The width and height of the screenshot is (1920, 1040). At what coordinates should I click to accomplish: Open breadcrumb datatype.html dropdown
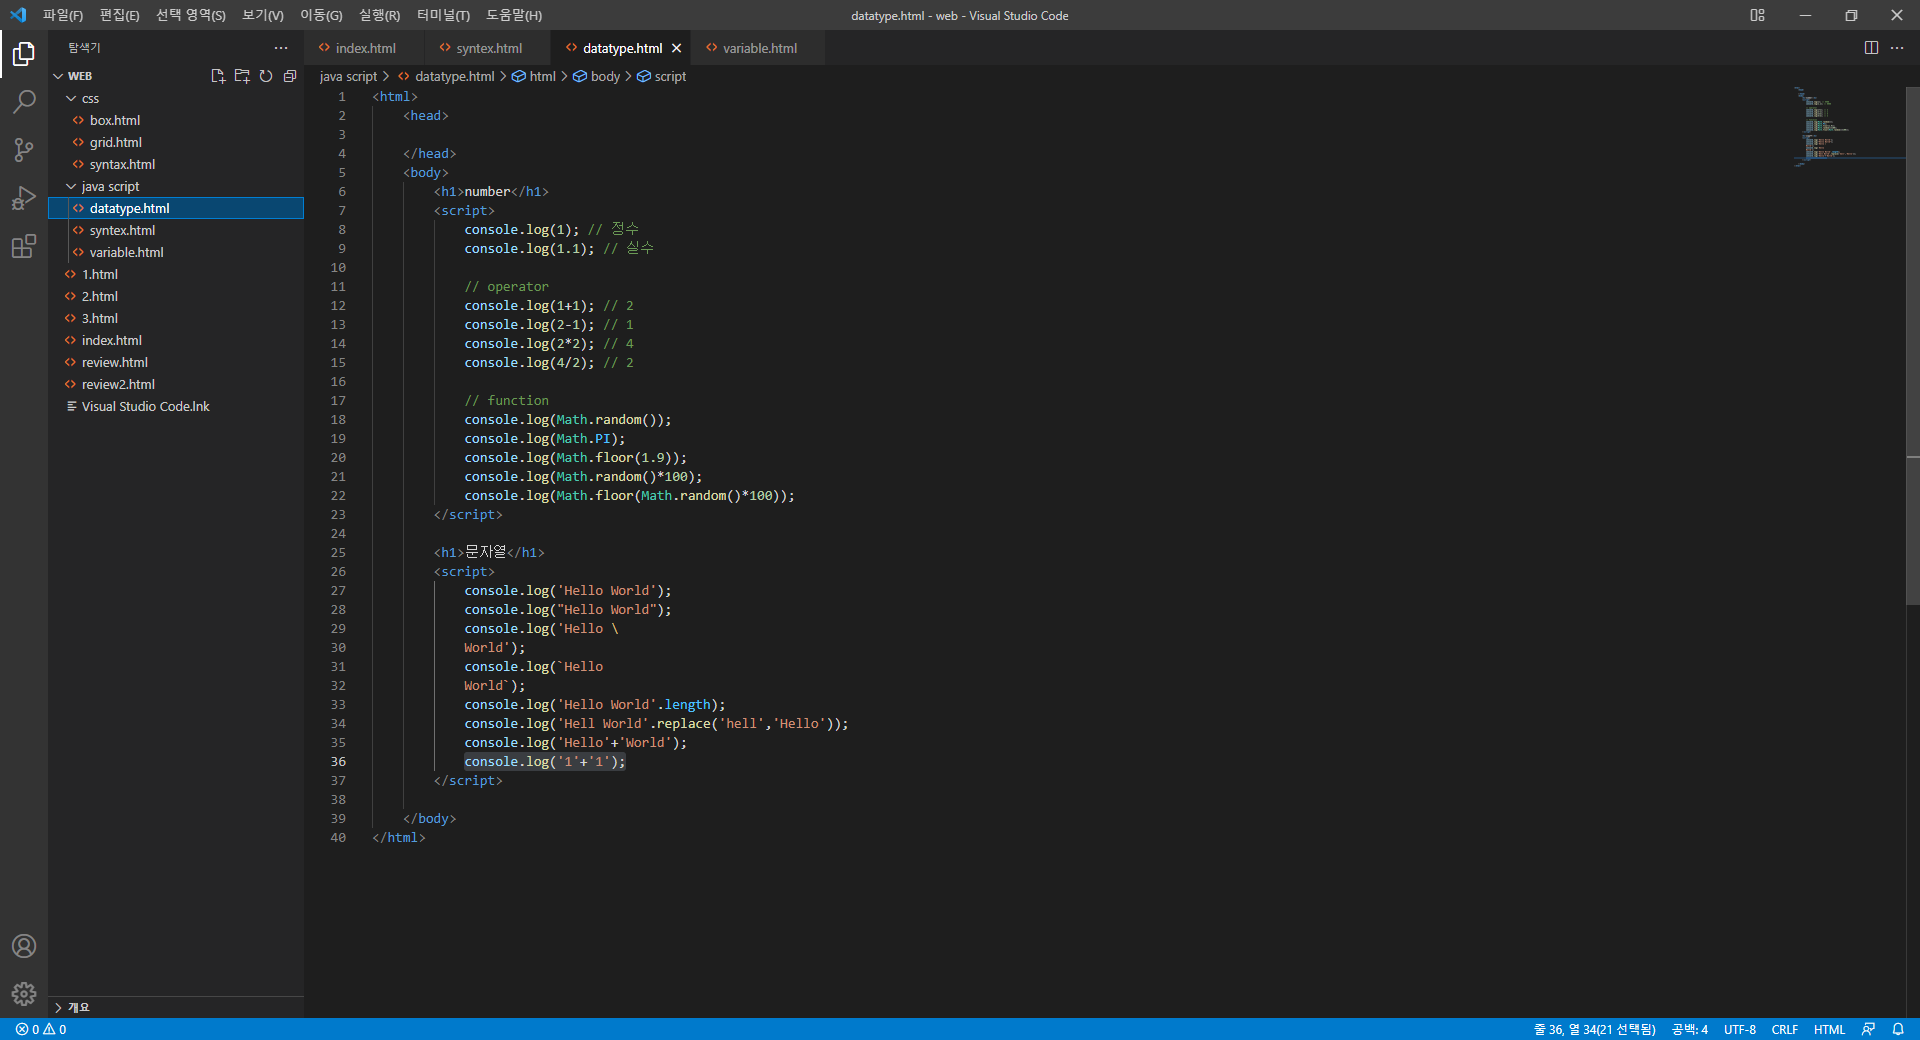(x=446, y=76)
